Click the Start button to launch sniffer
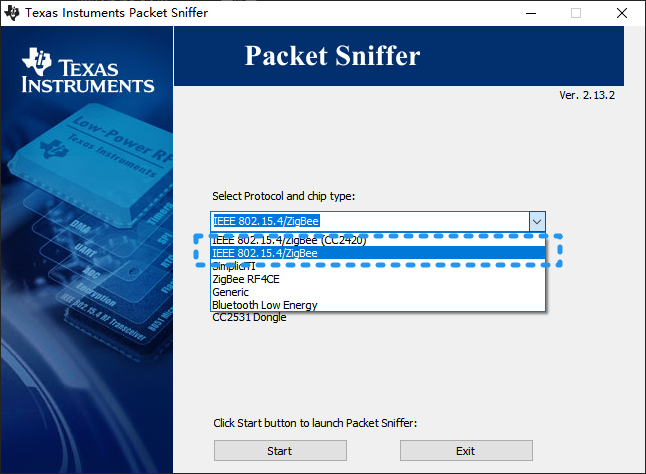The height and width of the screenshot is (474, 646). (280, 451)
